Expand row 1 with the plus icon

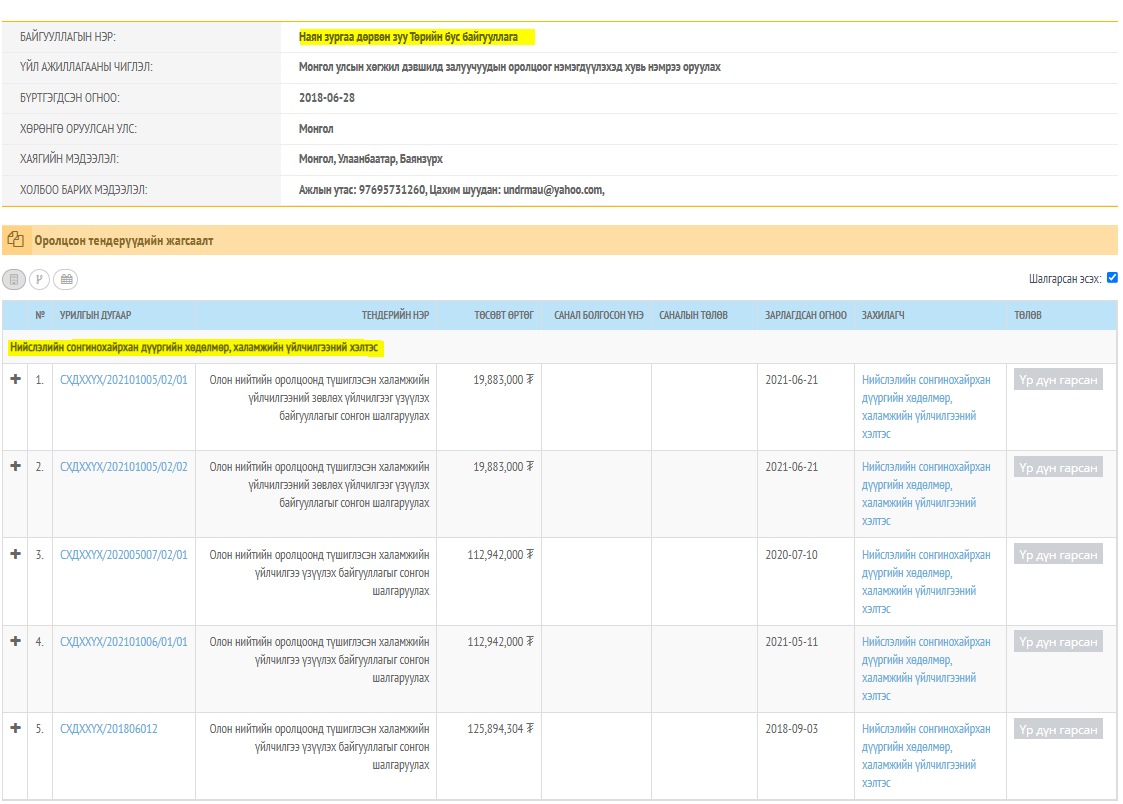click(15, 379)
